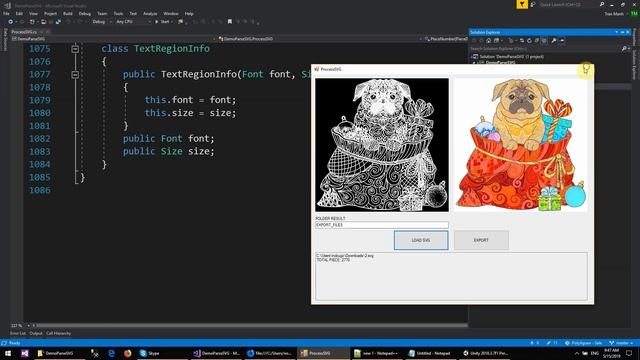Switch to Unity 2018 taskbar window

[485, 353]
